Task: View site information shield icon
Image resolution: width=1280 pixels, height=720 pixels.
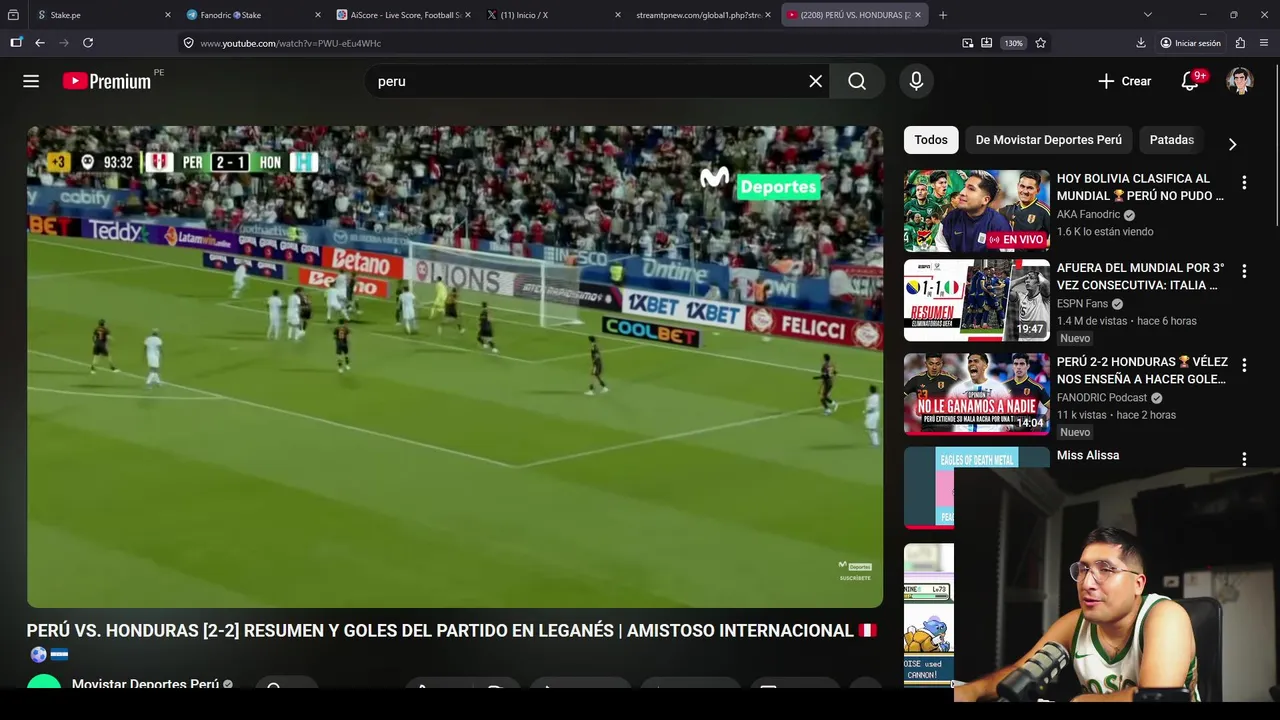Action: (188, 43)
